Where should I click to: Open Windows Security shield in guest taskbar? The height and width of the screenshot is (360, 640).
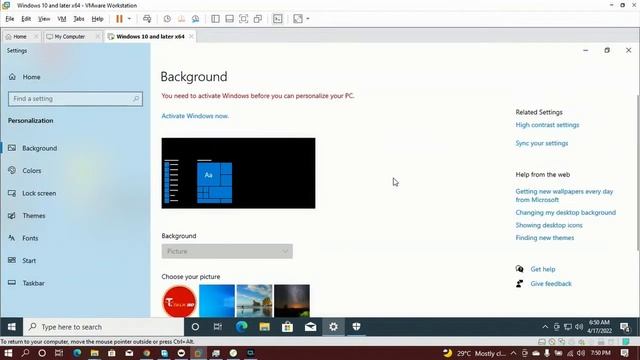coord(356,327)
